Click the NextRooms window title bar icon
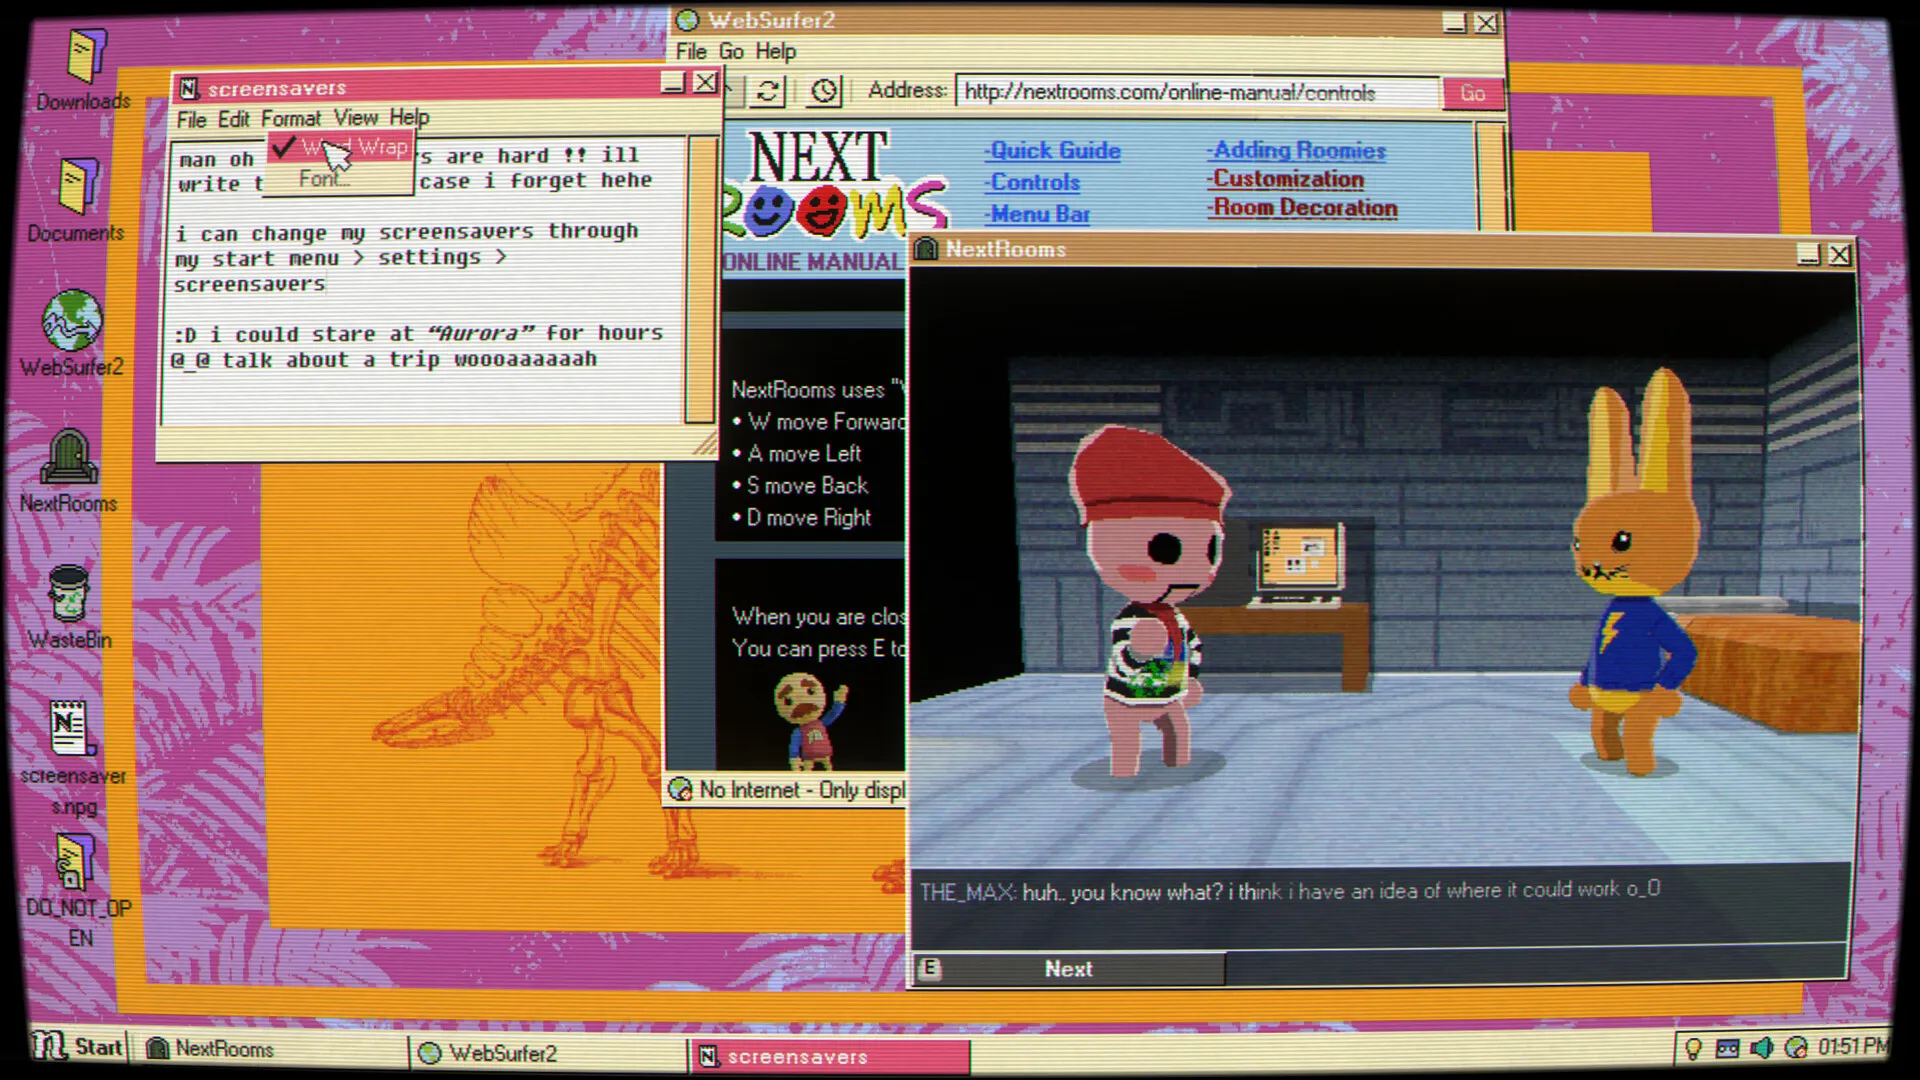The width and height of the screenshot is (1920, 1080). (926, 249)
